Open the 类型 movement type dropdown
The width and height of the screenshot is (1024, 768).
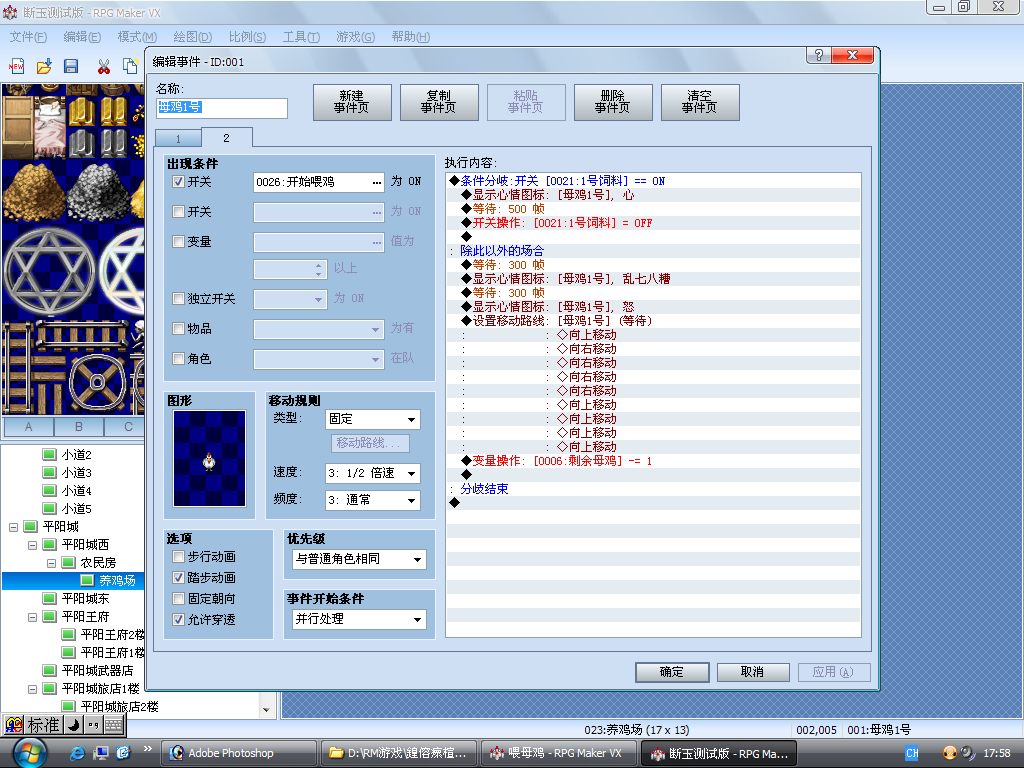coord(372,419)
